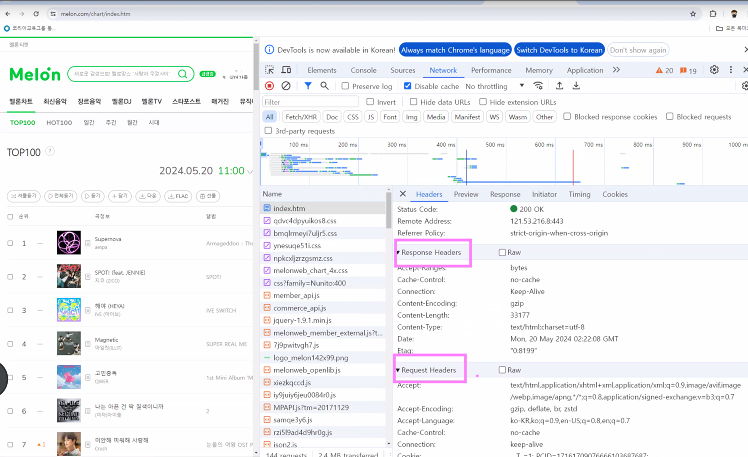
Task: Check Raw for Response Headers
Action: click(502, 252)
